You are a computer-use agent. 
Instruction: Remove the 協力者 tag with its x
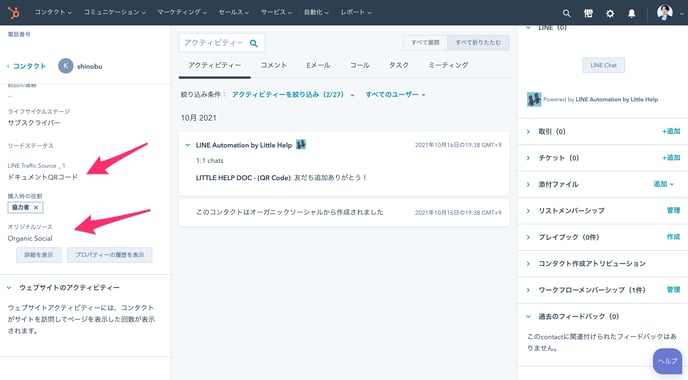36,207
